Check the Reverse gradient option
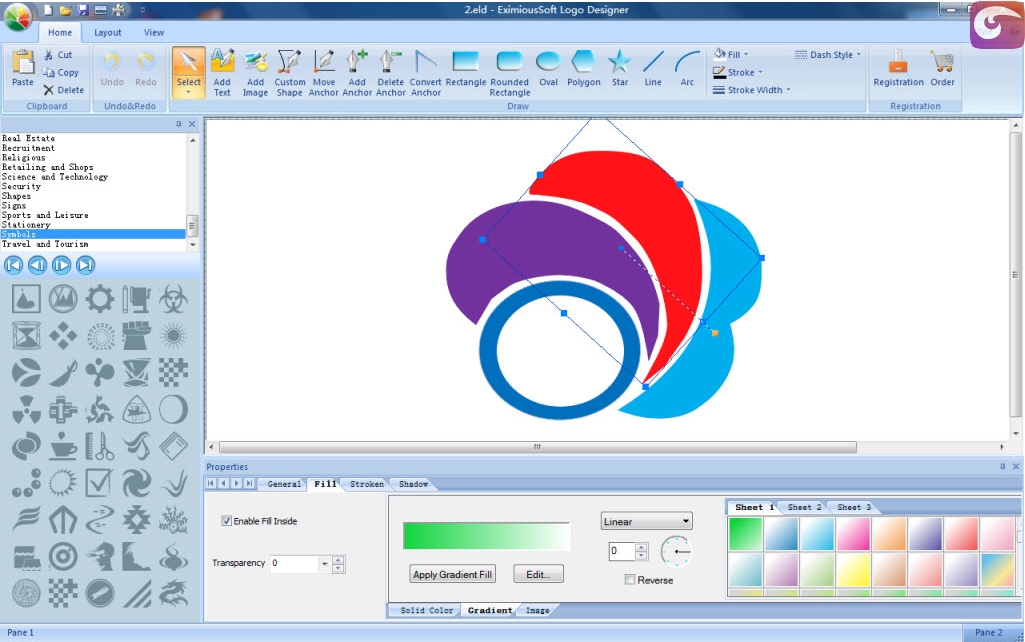Viewport: 1025px width, 642px height. [x=630, y=580]
